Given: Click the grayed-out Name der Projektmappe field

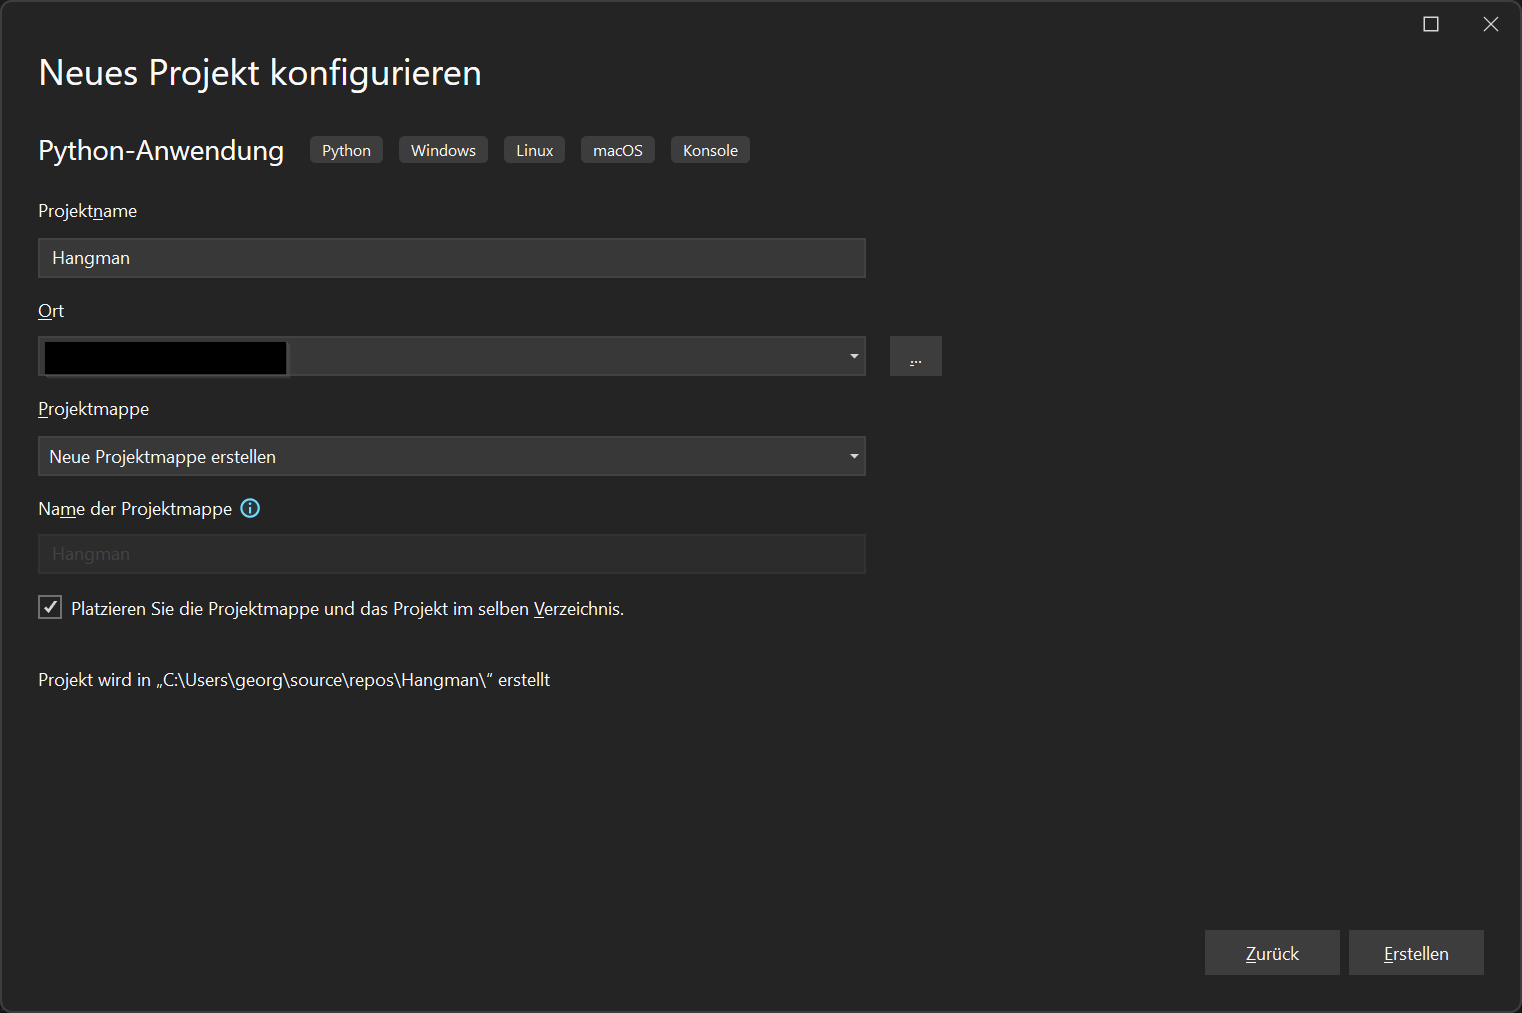Looking at the screenshot, I should (x=451, y=553).
